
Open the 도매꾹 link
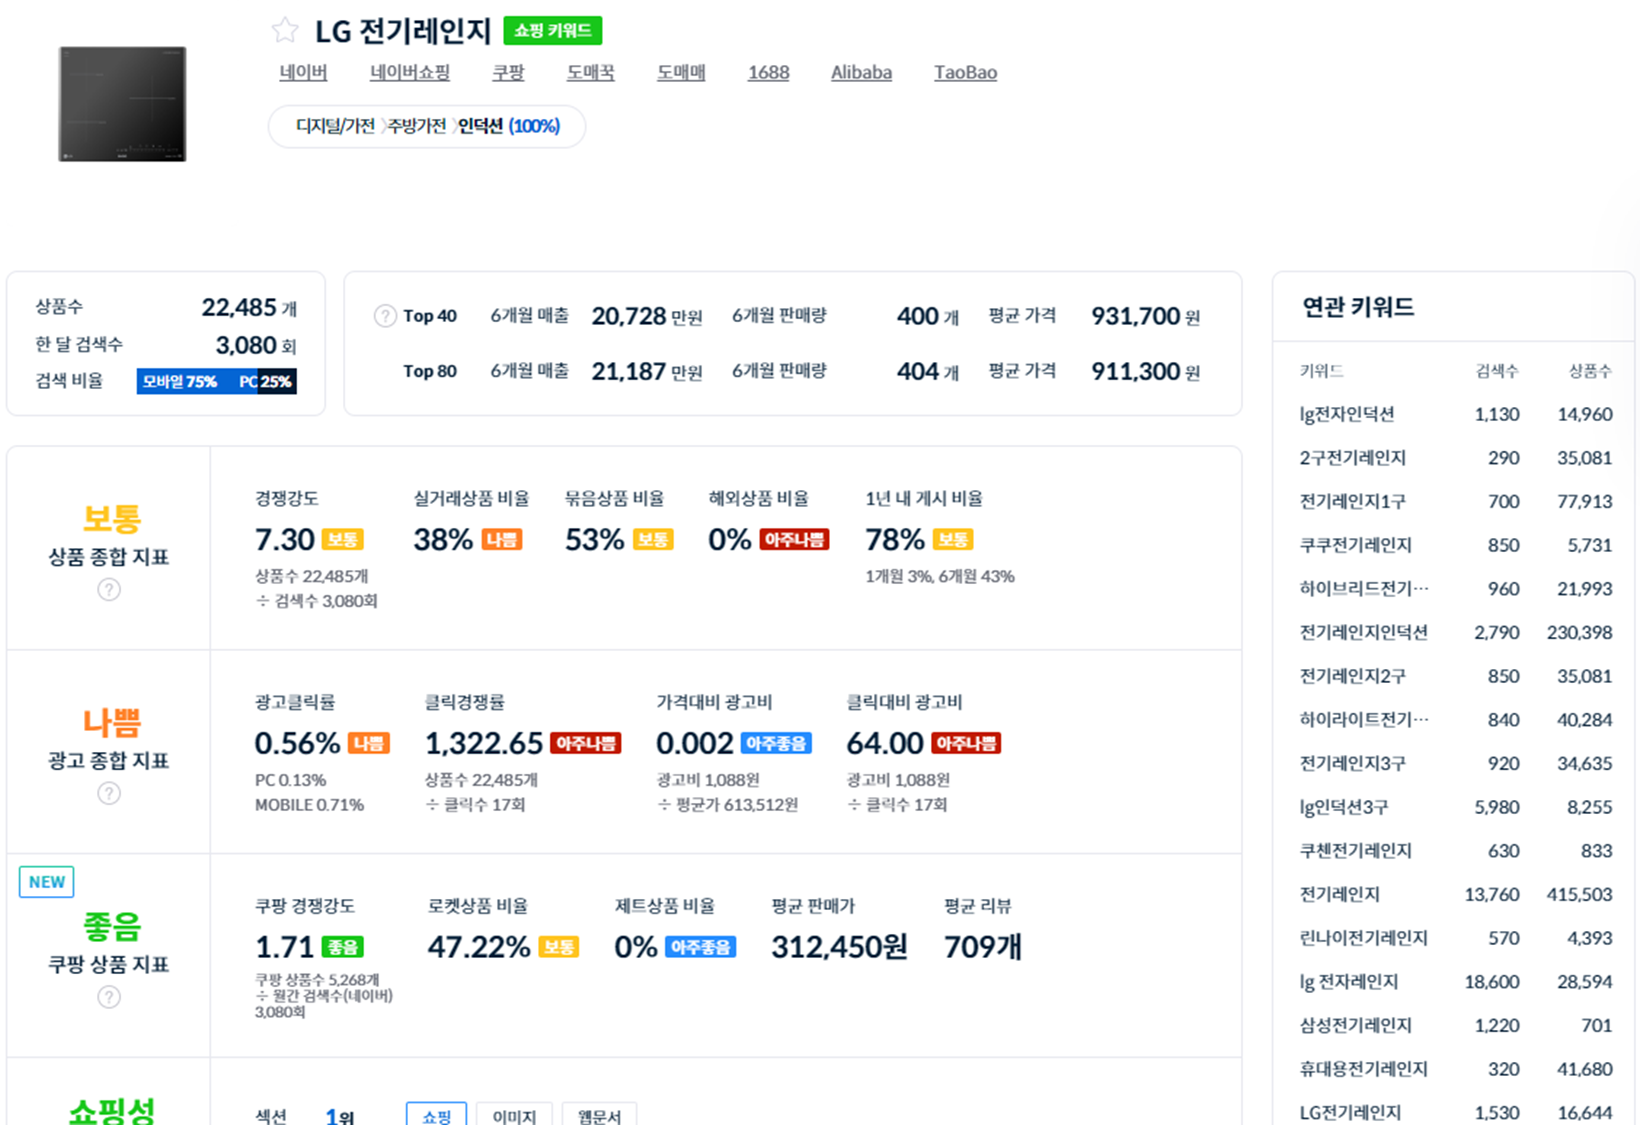(591, 72)
